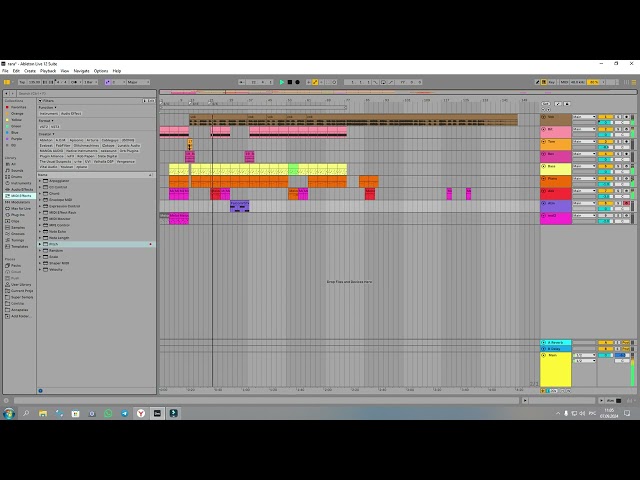640x480 pixels.
Task: Enable the Draw Mode pencil icon
Action: tap(537, 82)
